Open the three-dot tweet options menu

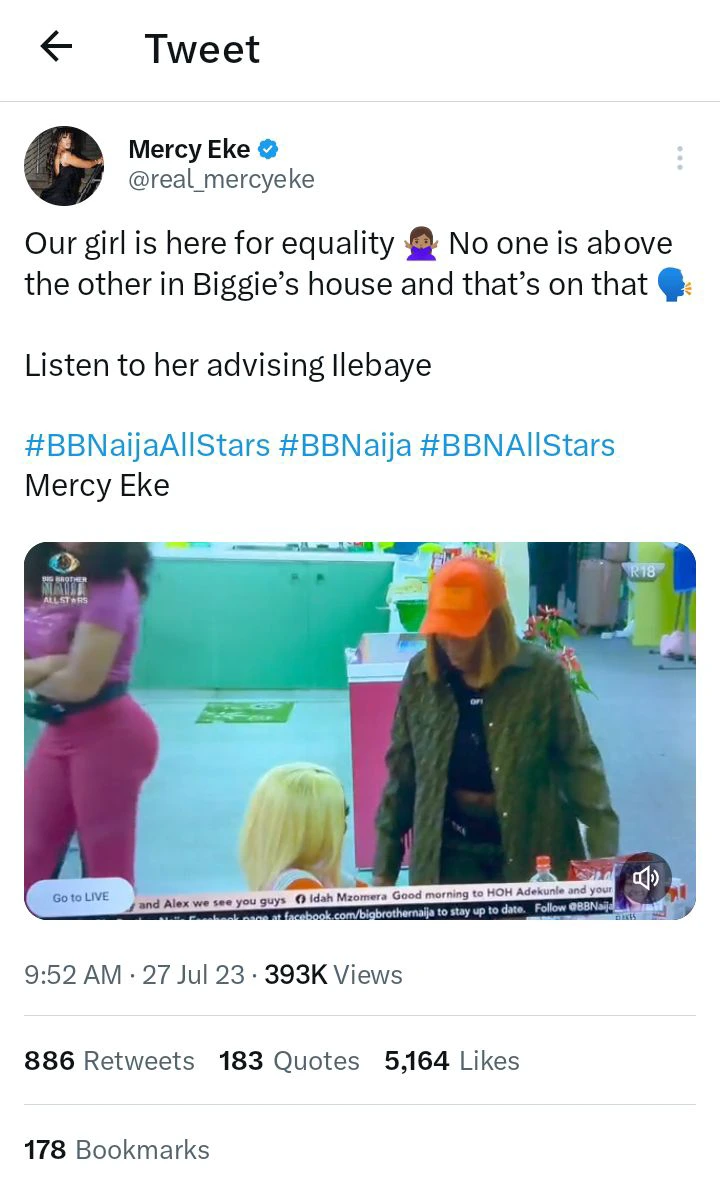(x=680, y=158)
